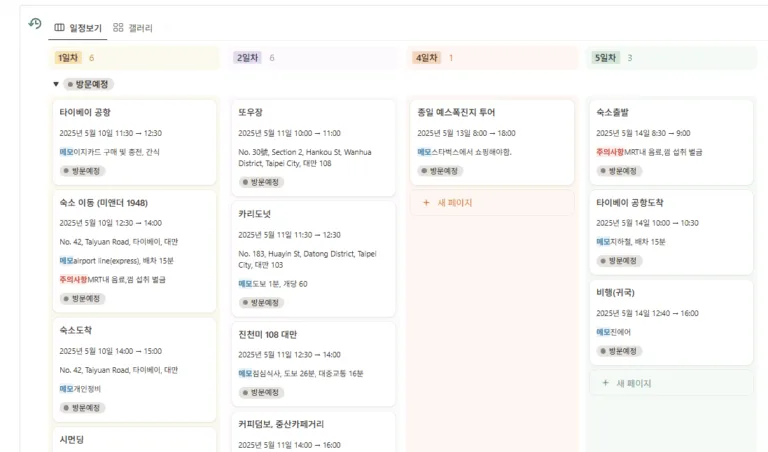Viewport: 768px width, 452px height.
Task: Click the history icon at top left
Action: coord(34,24)
